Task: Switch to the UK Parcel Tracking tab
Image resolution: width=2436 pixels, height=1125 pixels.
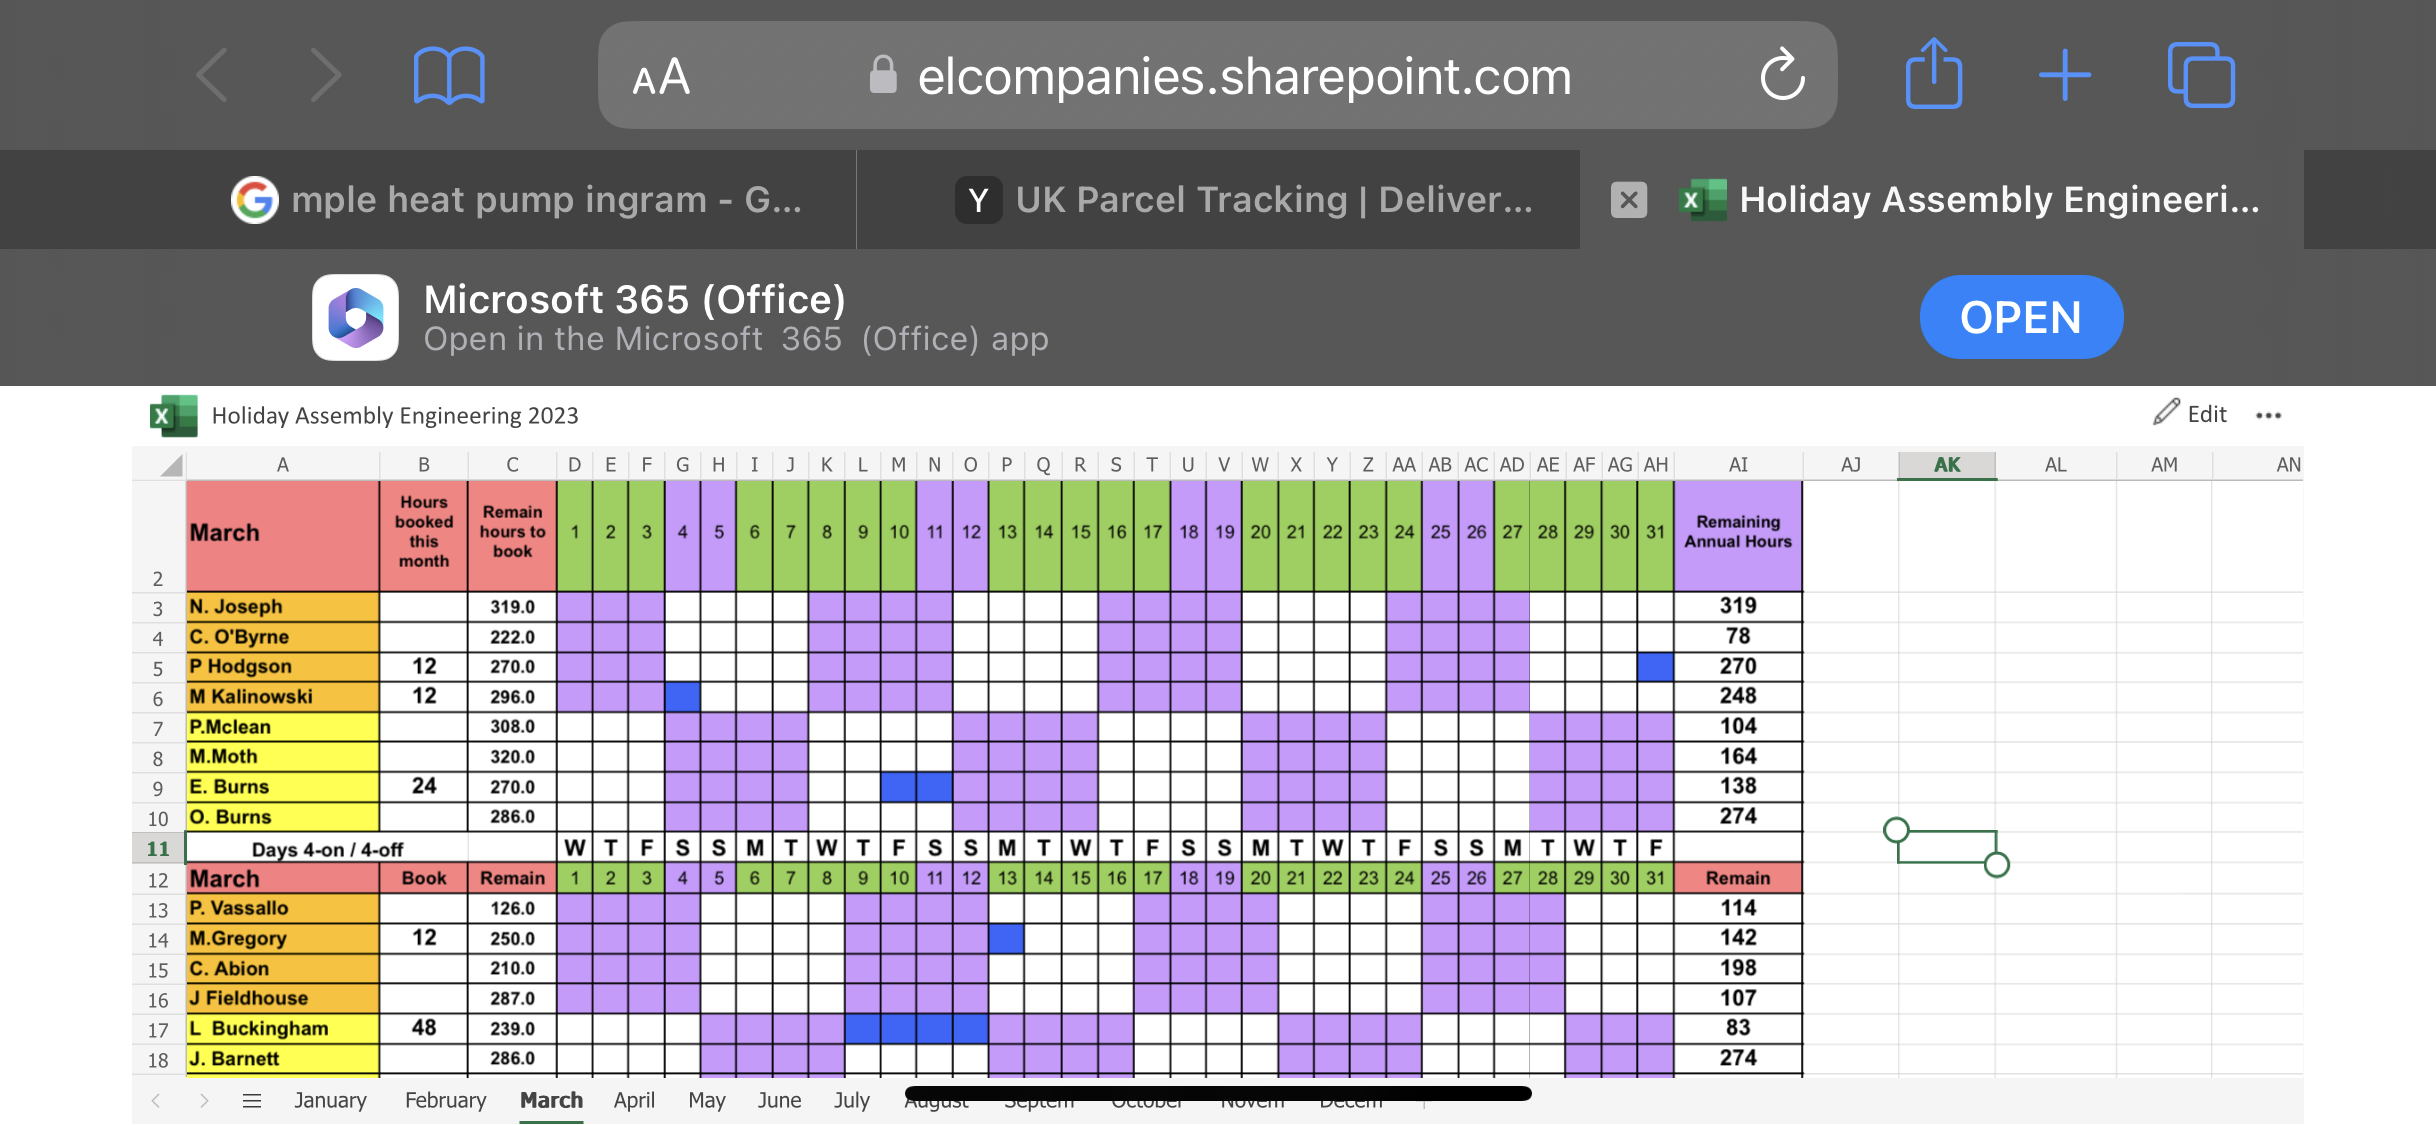Action: pos(1244,200)
